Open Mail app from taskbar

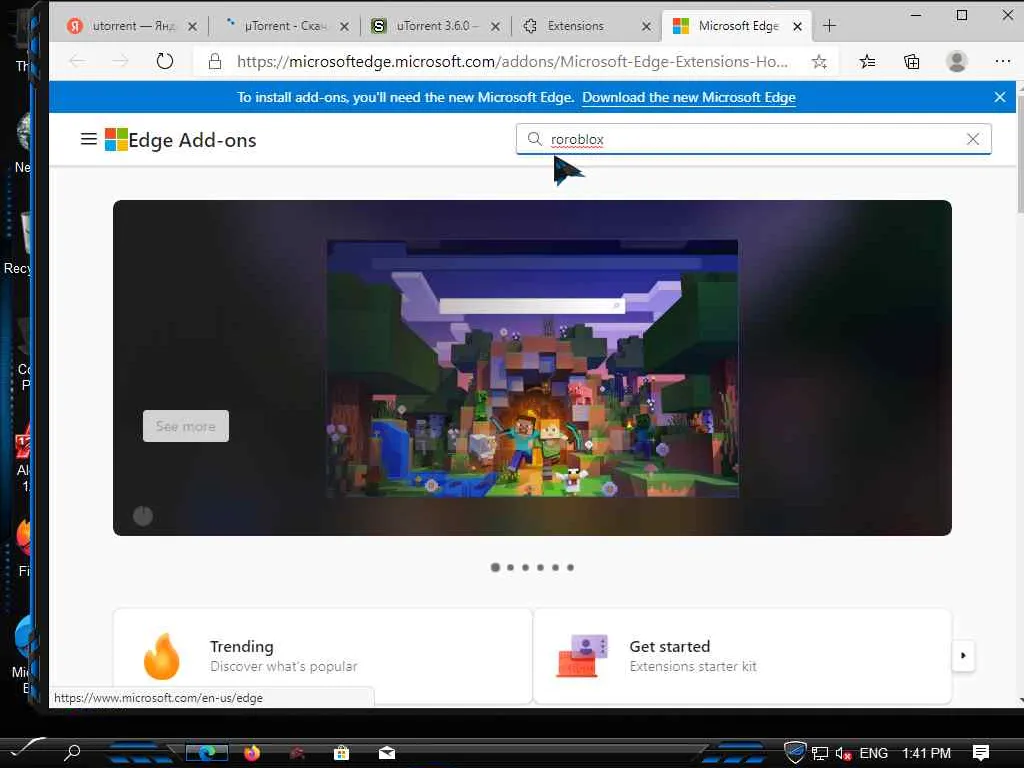[x=387, y=753]
